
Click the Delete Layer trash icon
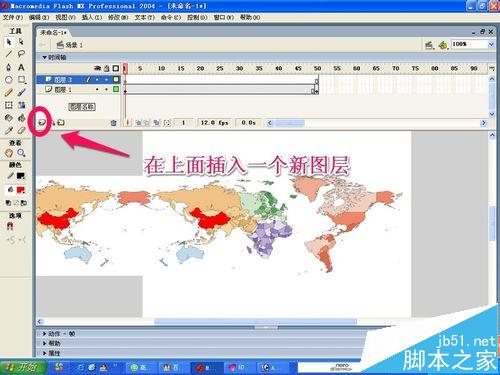[x=113, y=123]
